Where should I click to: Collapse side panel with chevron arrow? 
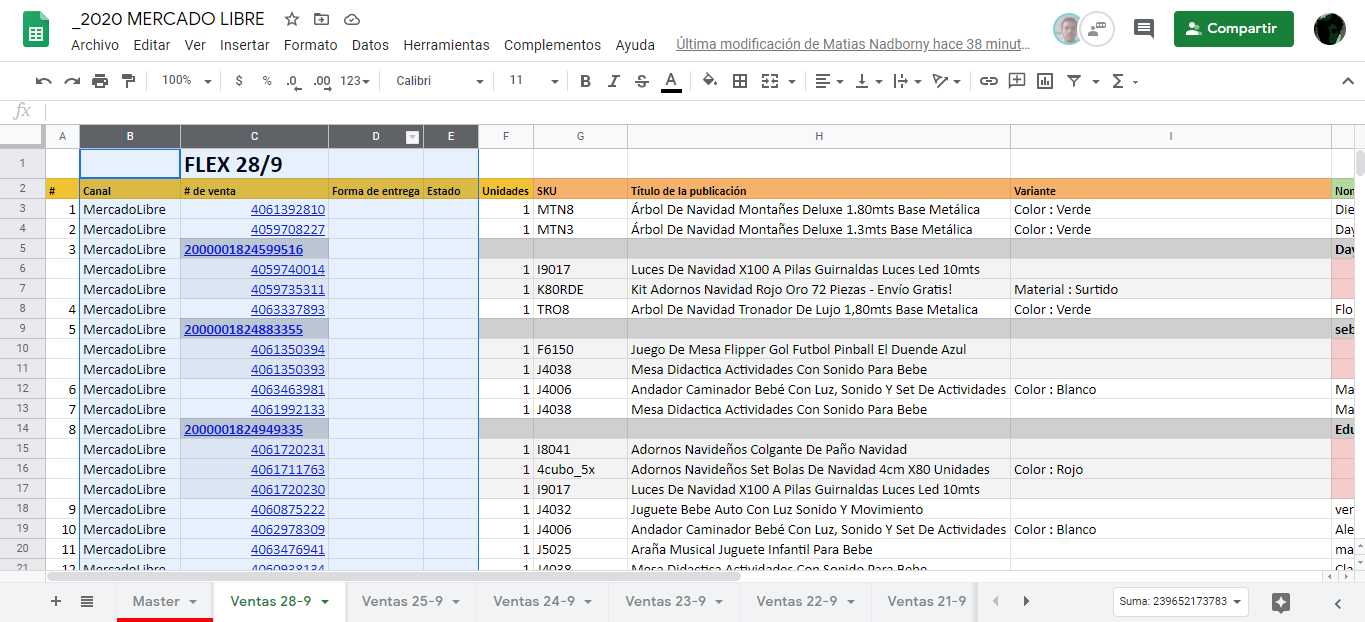coord(1338,603)
